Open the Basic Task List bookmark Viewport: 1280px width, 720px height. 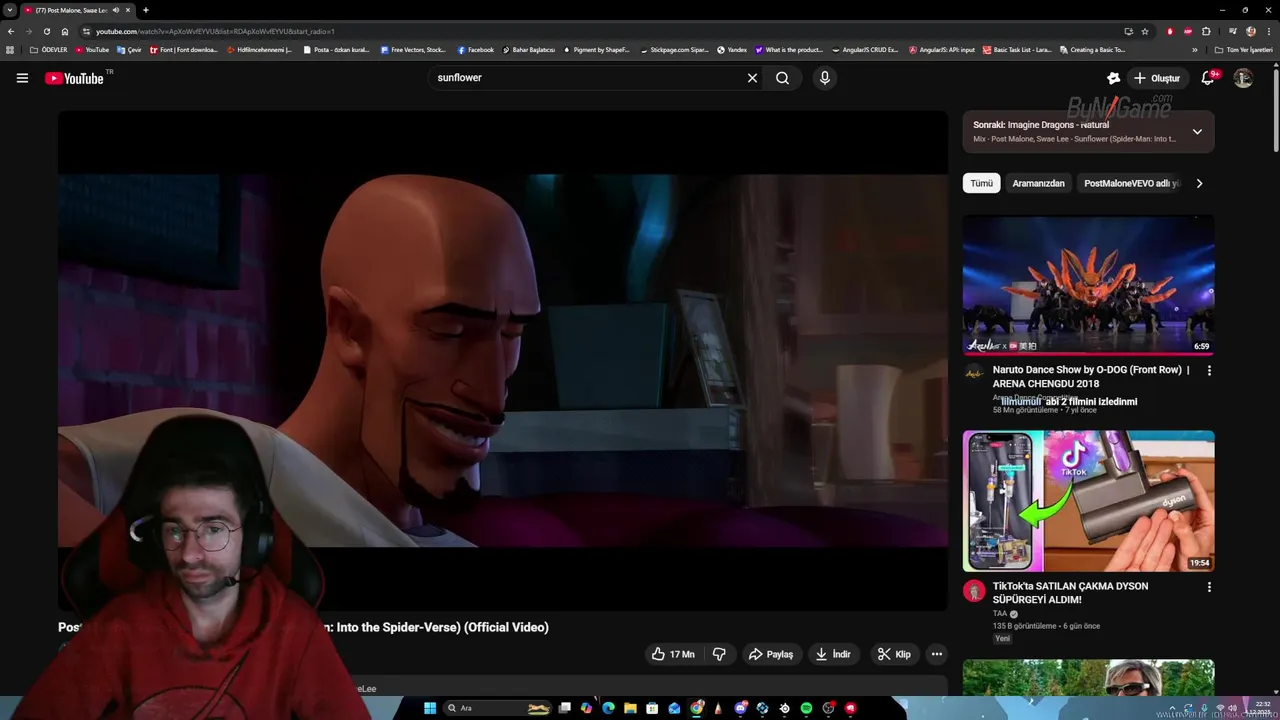tap(1017, 49)
